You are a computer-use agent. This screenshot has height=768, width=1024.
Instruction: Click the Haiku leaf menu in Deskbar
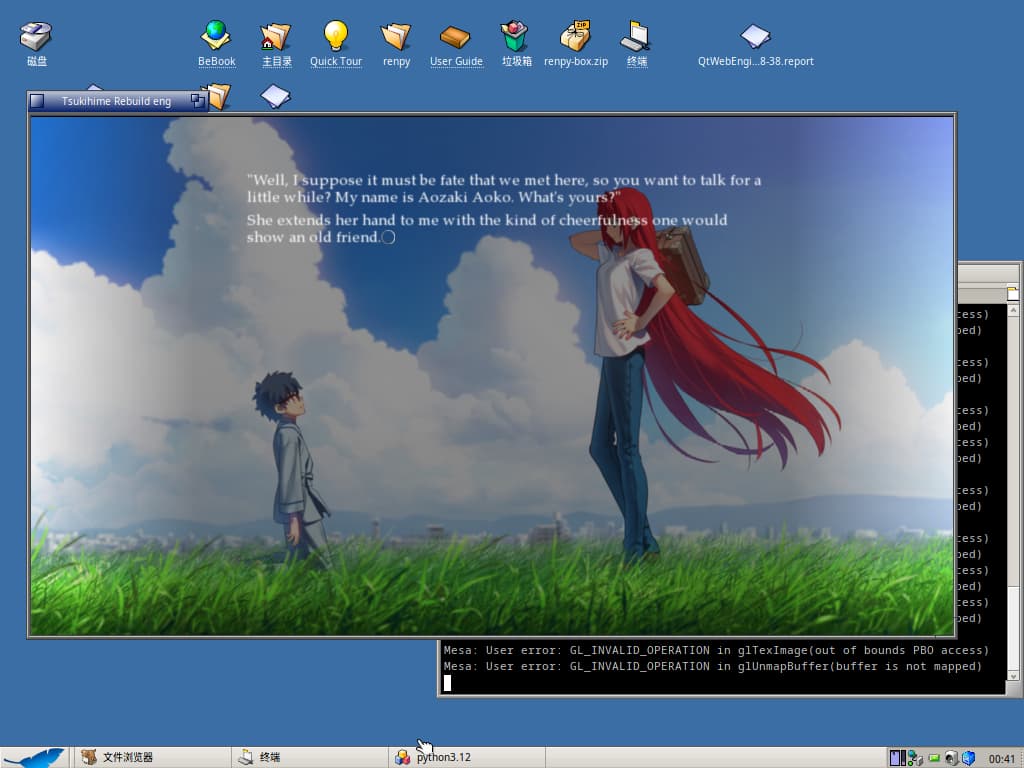pos(34,758)
